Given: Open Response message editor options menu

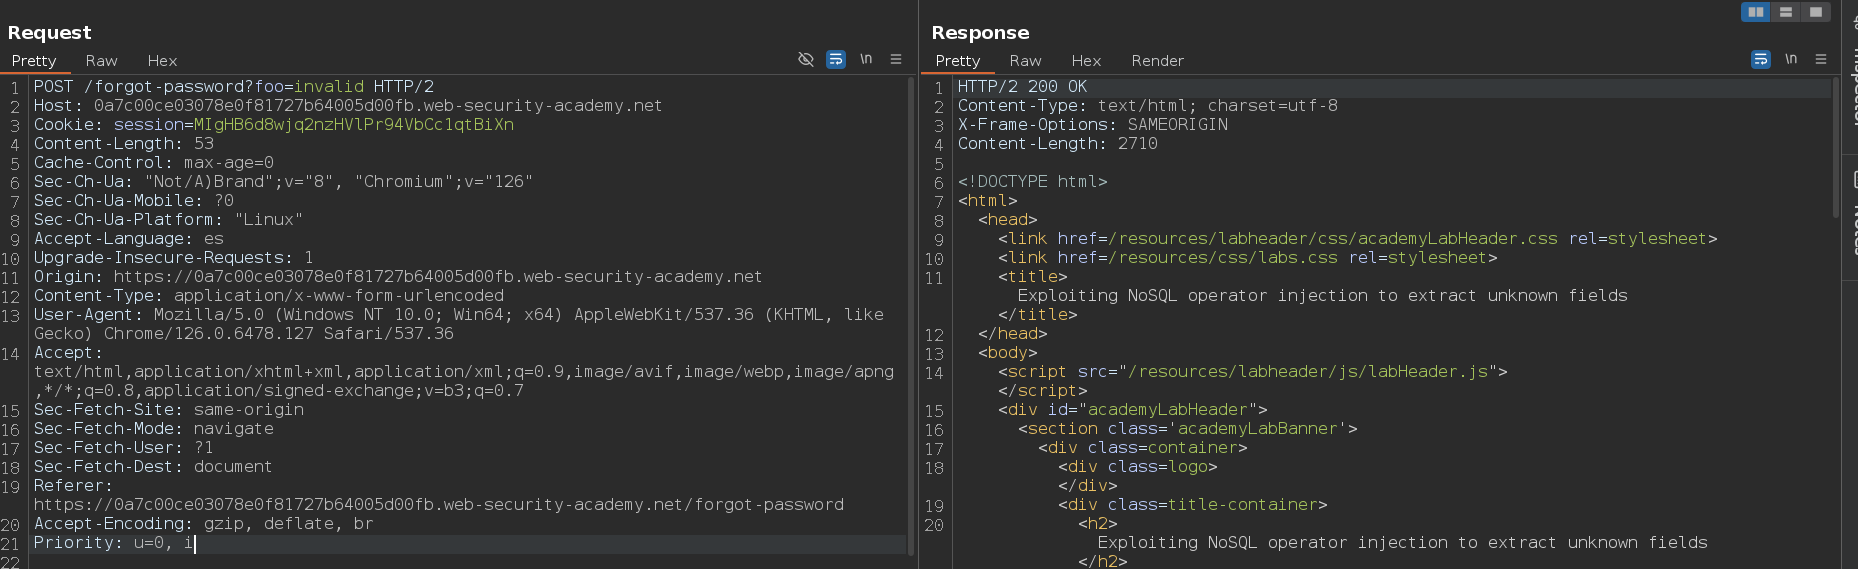Looking at the screenshot, I should 1821,60.
